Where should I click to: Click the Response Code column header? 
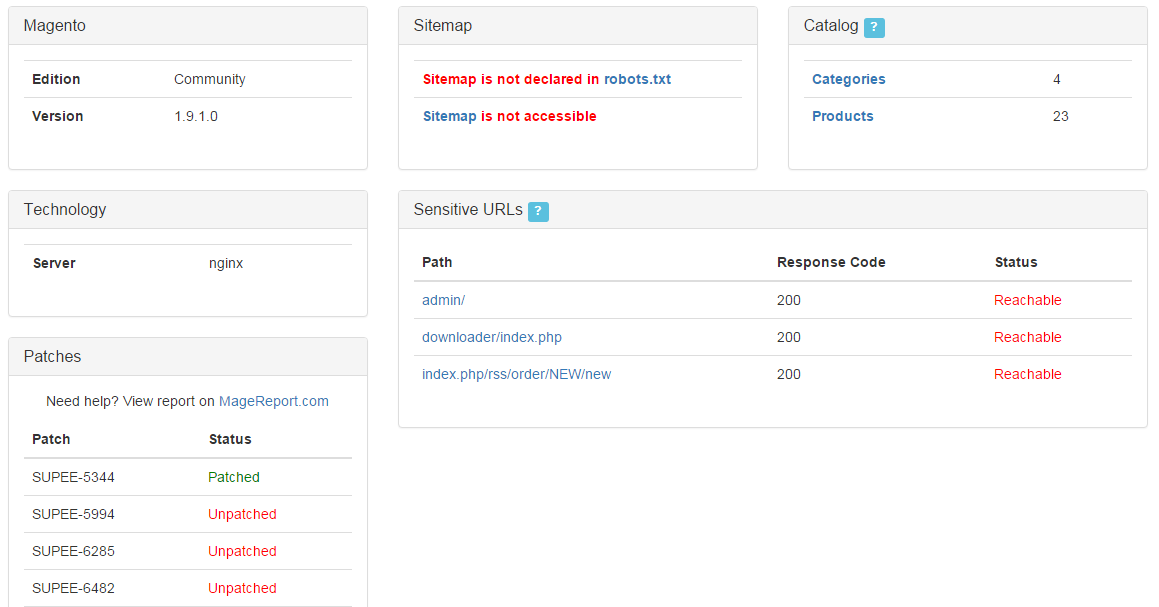[x=831, y=262]
